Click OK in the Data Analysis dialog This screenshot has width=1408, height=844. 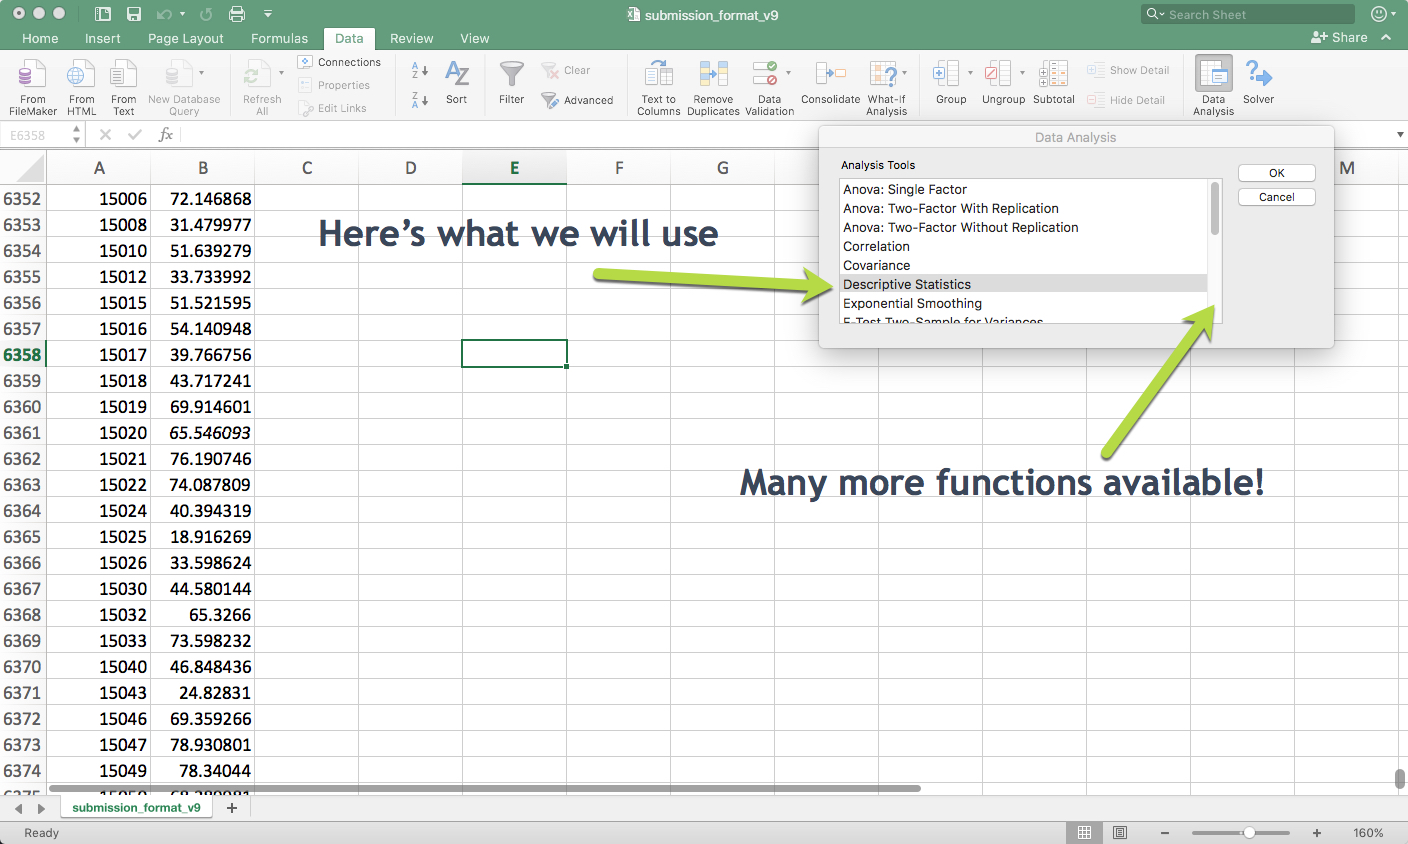(x=1276, y=172)
